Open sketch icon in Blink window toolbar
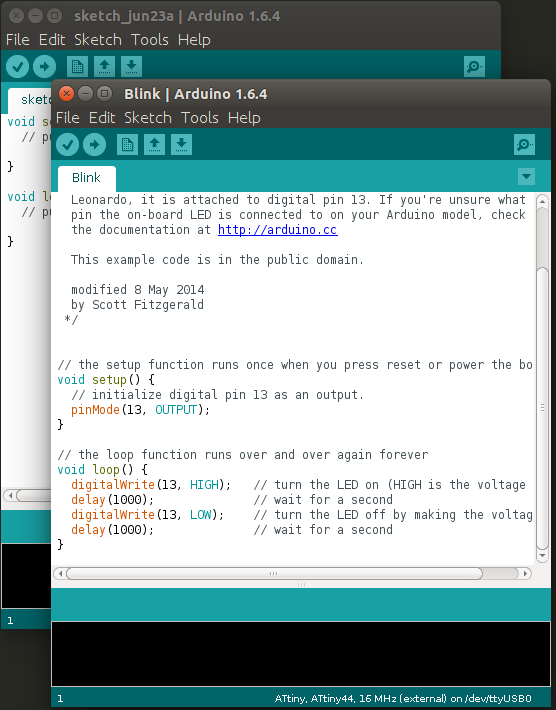This screenshot has width=556, height=710. (154, 144)
